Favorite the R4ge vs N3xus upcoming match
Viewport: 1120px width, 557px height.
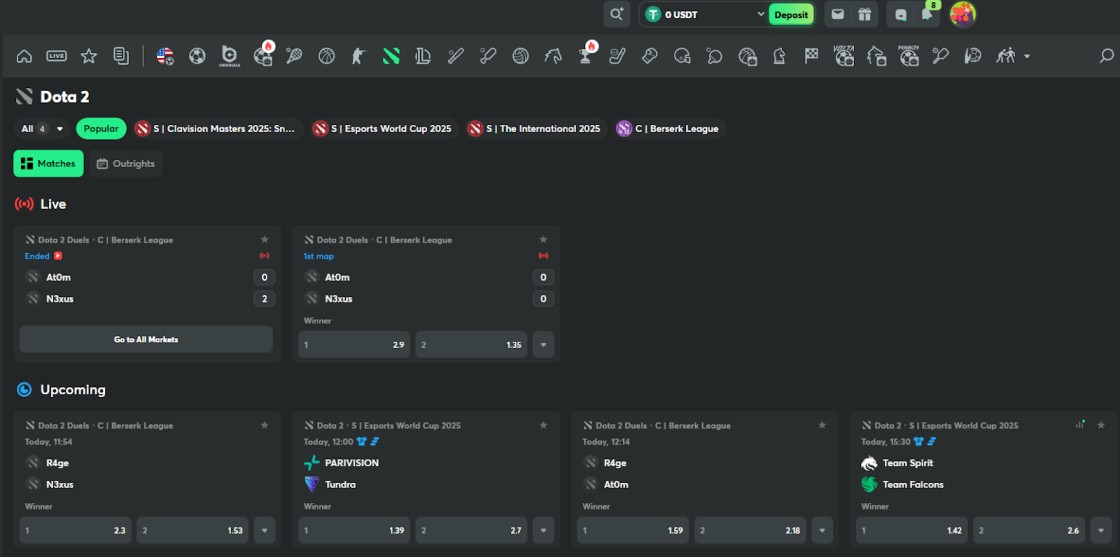(x=264, y=425)
